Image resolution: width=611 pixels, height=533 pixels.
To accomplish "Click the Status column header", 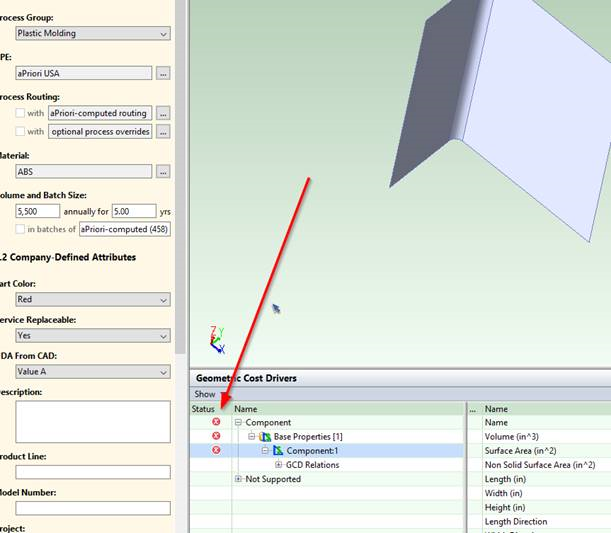I will coord(203,409).
